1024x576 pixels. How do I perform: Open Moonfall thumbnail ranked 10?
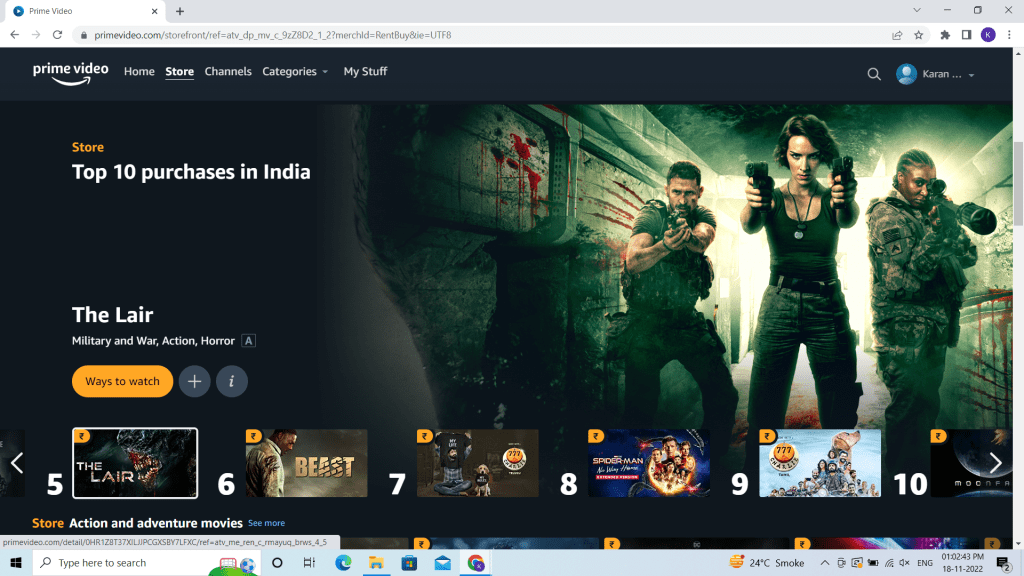(x=971, y=463)
